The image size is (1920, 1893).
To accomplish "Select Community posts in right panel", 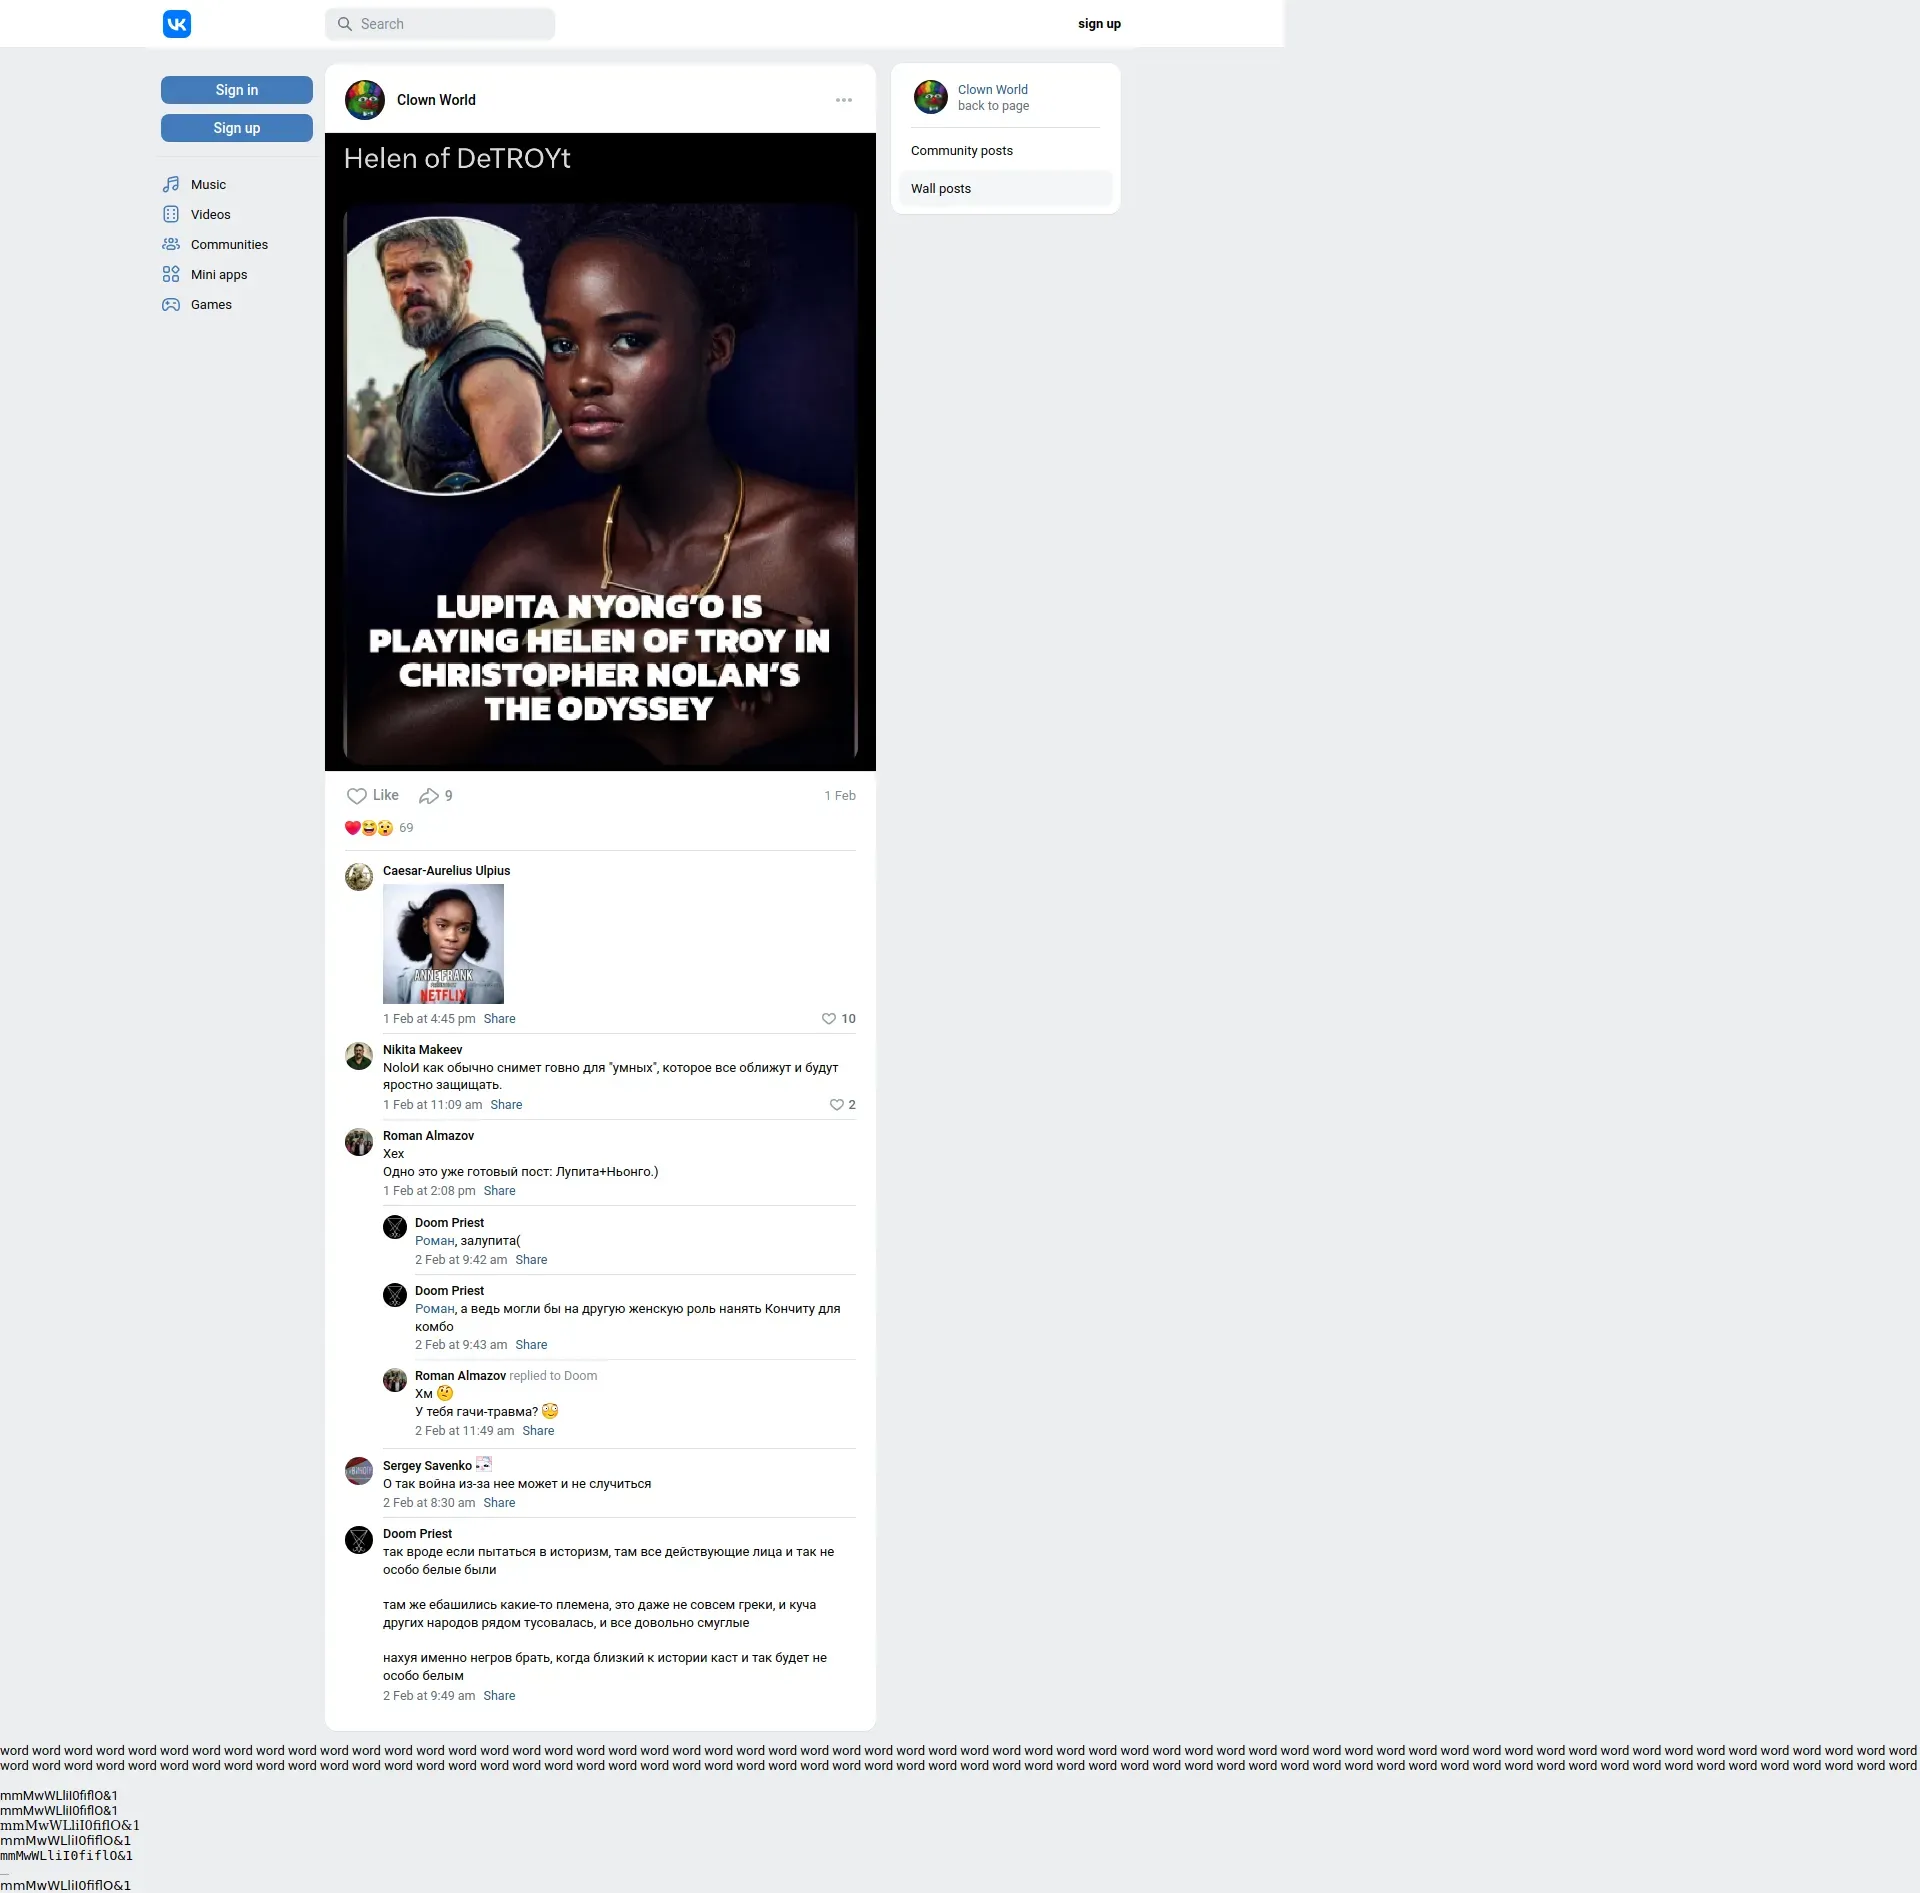I will click(x=962, y=151).
